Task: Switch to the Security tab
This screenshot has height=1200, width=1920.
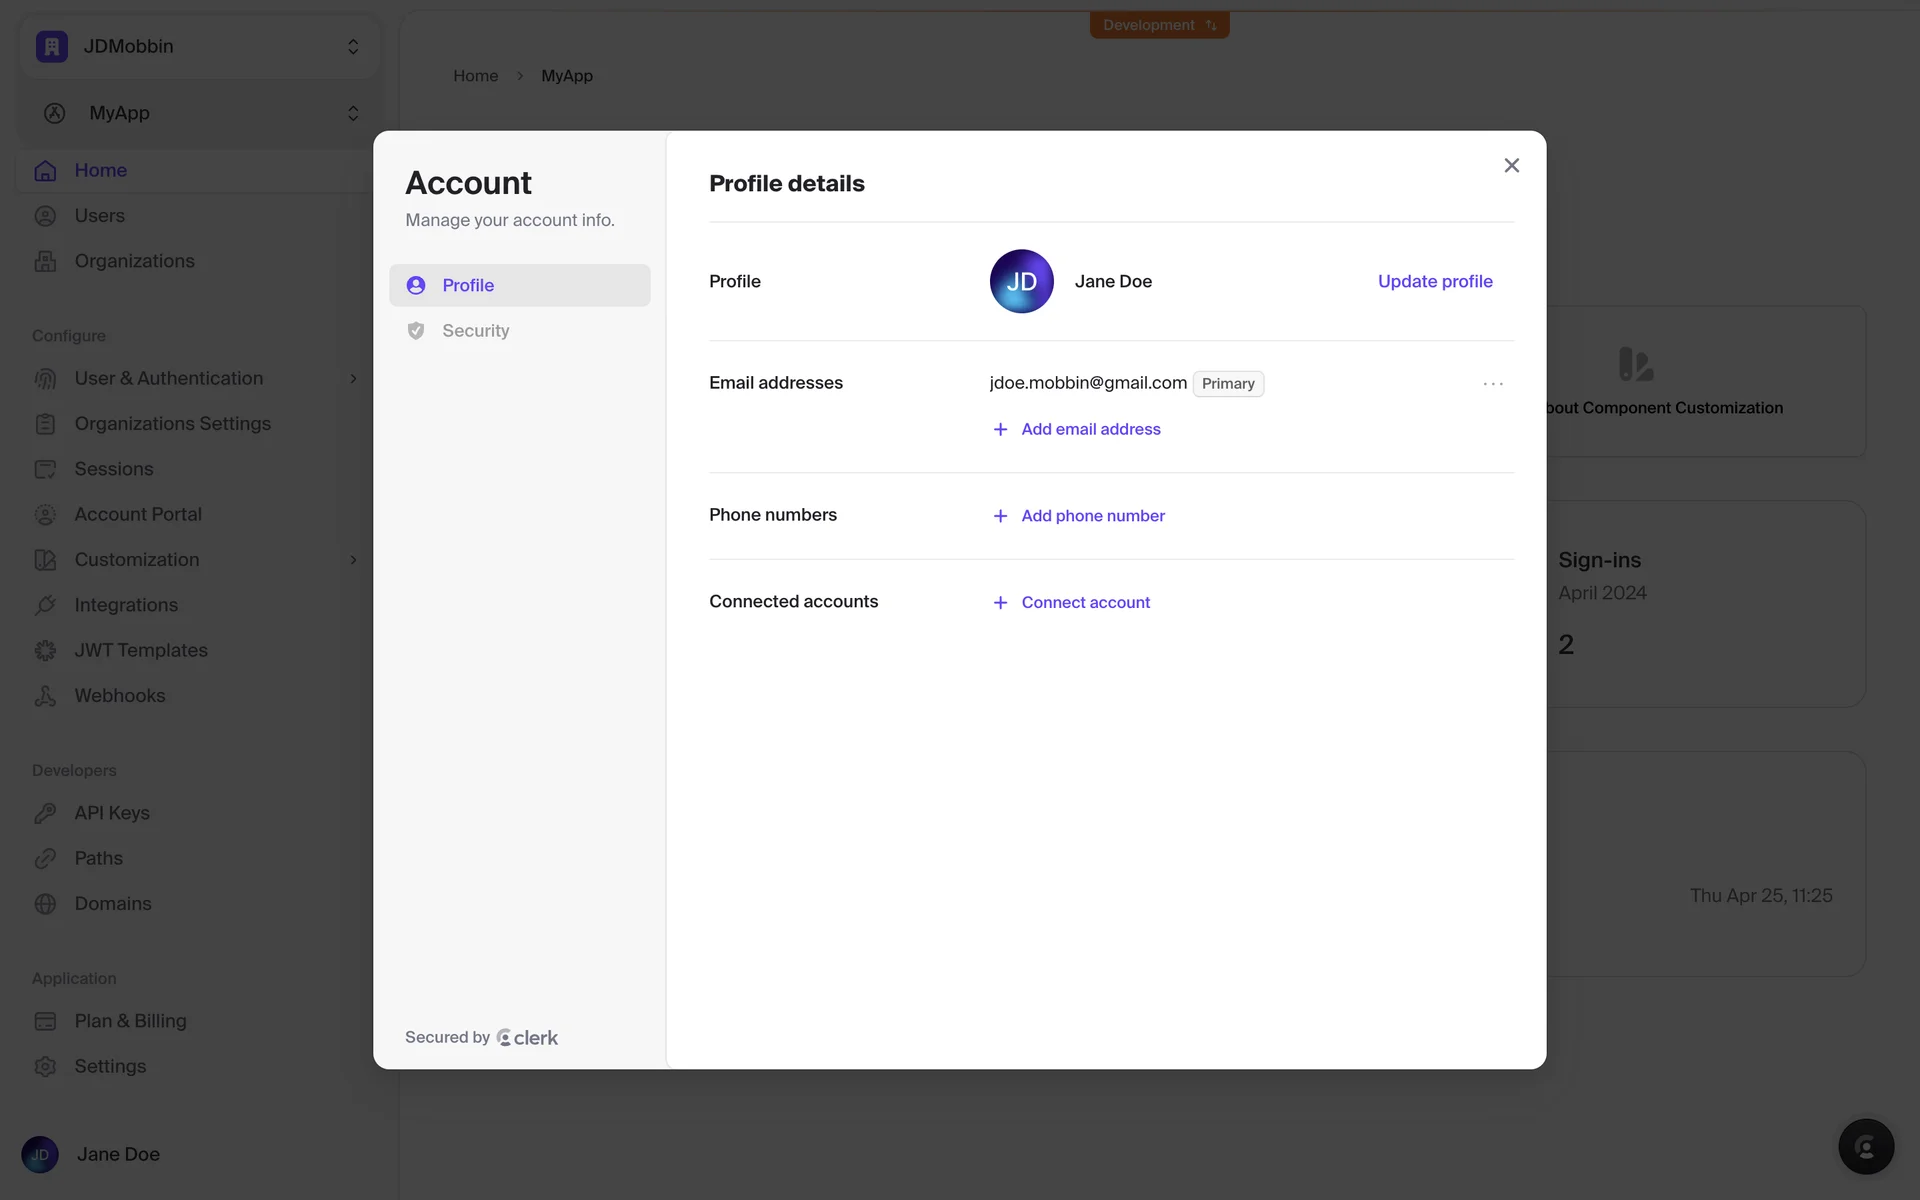Action: 476,331
